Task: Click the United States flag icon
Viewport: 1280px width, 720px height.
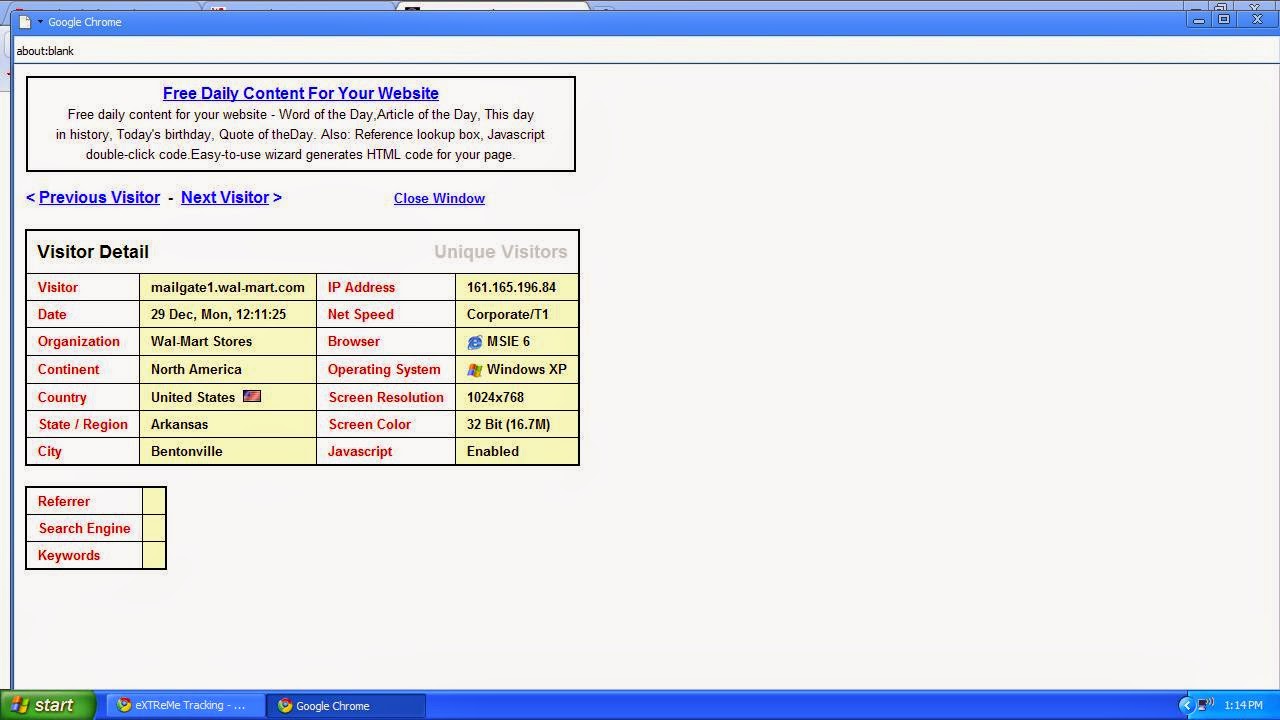Action: click(x=252, y=396)
